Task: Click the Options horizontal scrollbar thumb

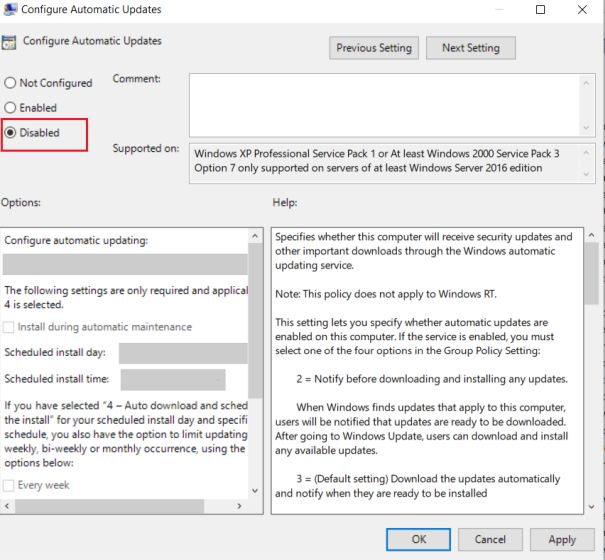Action: (x=110, y=506)
